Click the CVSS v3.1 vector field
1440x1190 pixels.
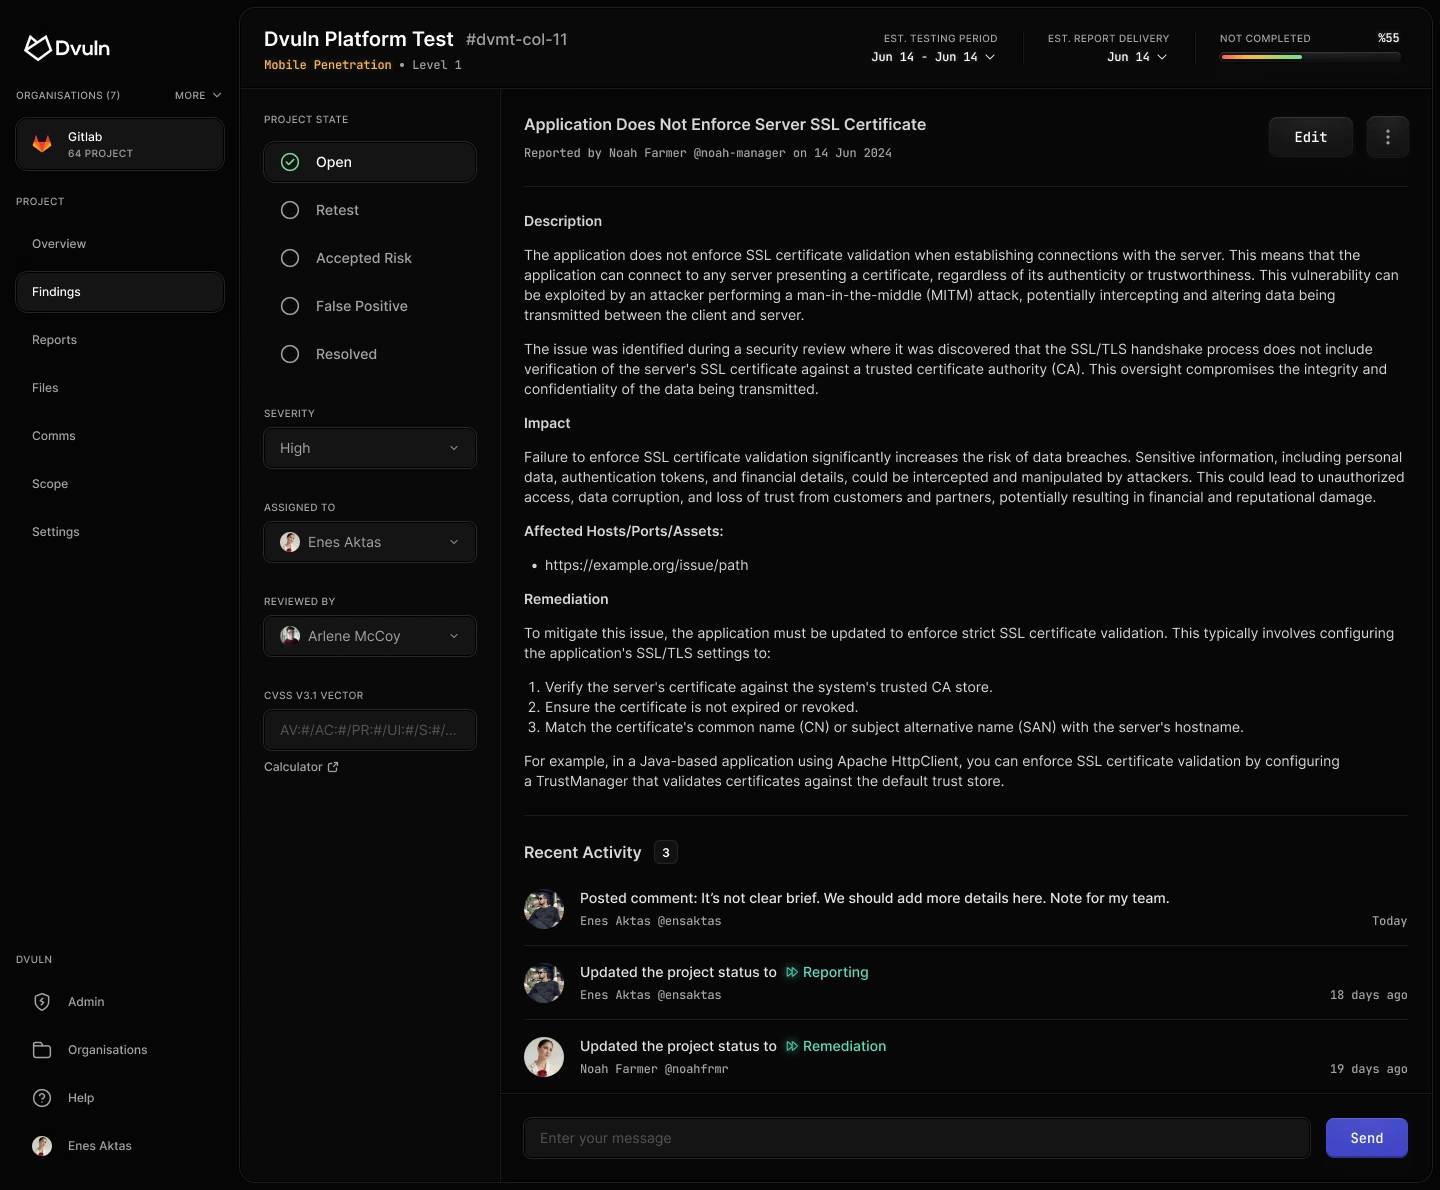(x=370, y=730)
